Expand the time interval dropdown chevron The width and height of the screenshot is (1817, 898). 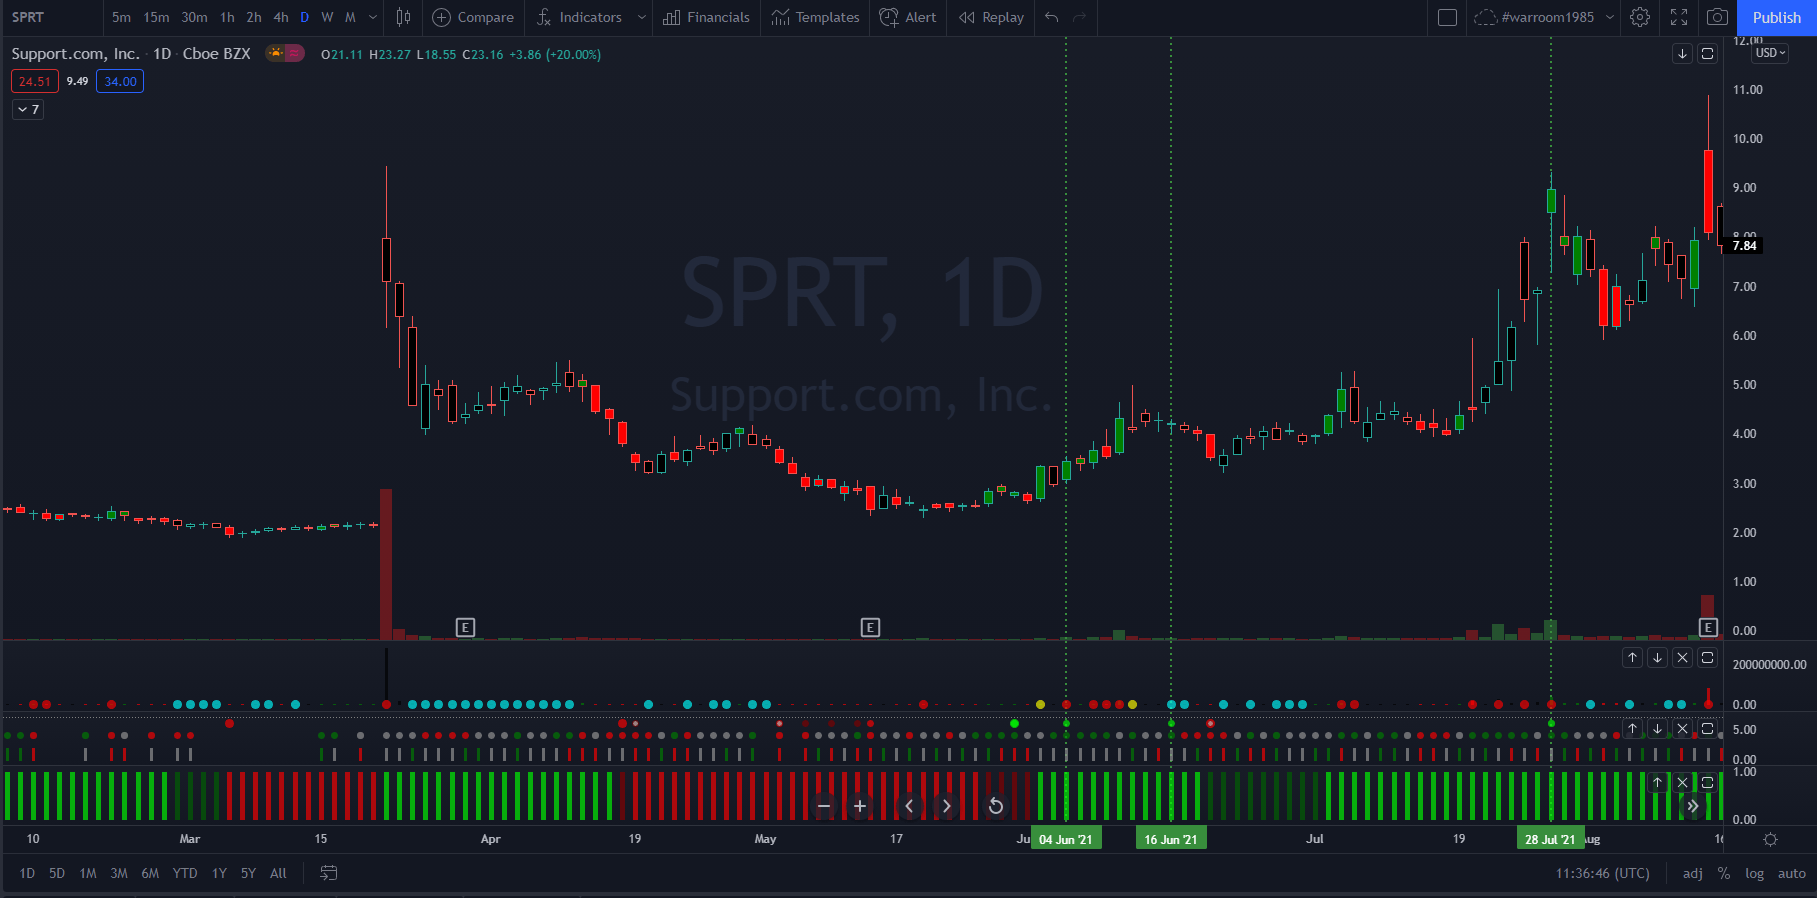pyautogui.click(x=373, y=17)
